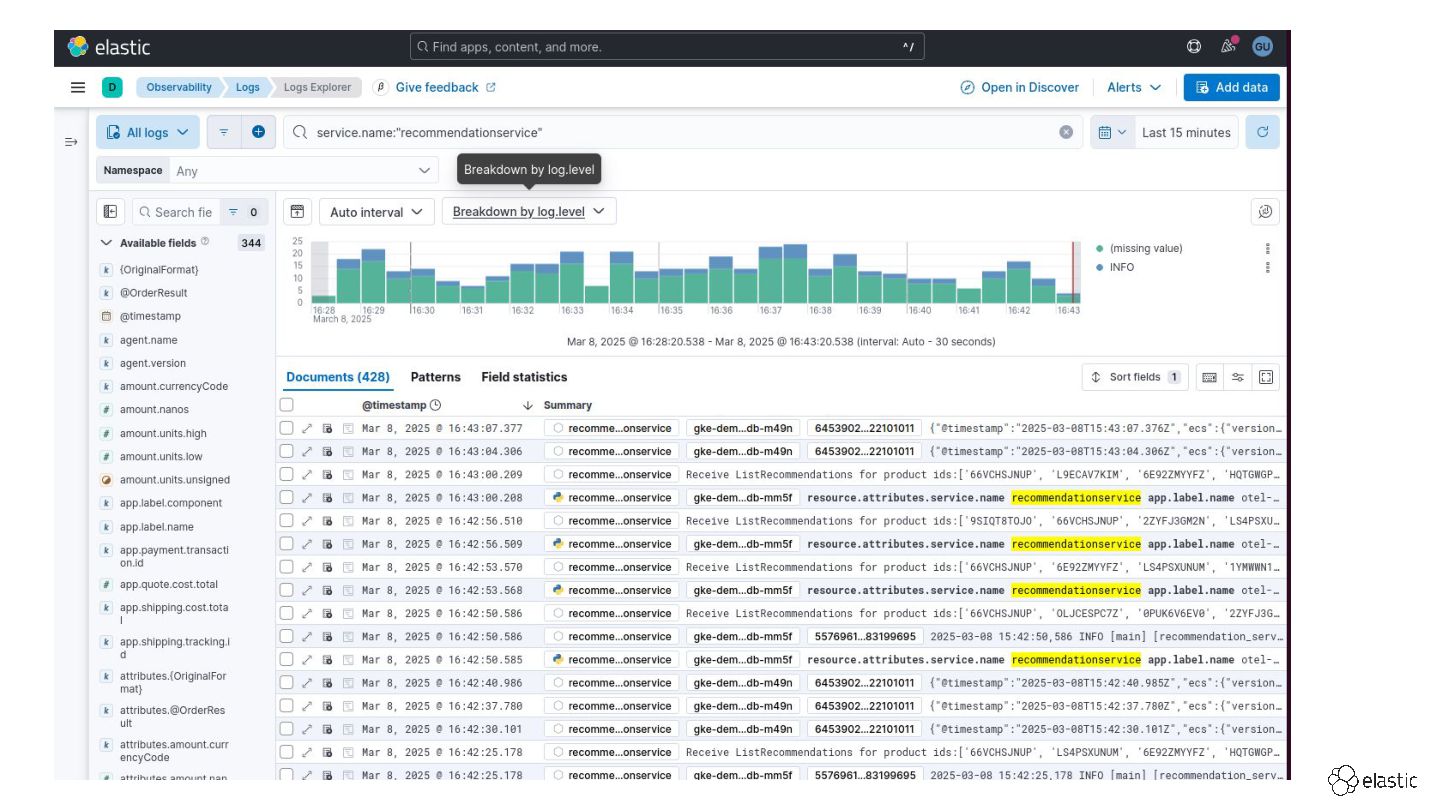The height and width of the screenshot is (810, 1440).
Task: Toggle the field list sidebar icon
Action: 111,212
